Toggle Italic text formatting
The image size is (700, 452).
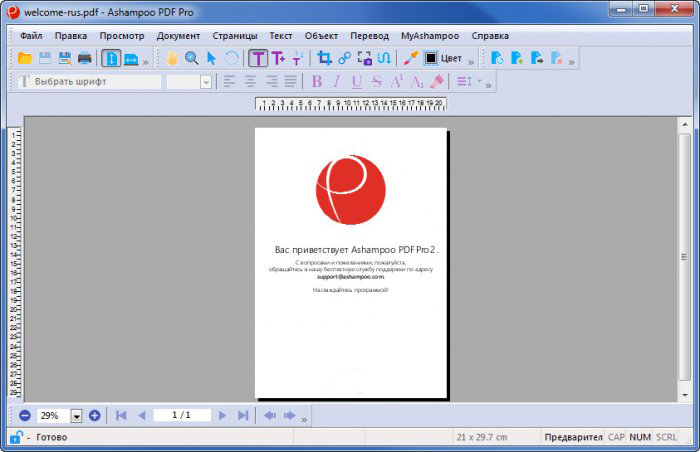(x=337, y=82)
